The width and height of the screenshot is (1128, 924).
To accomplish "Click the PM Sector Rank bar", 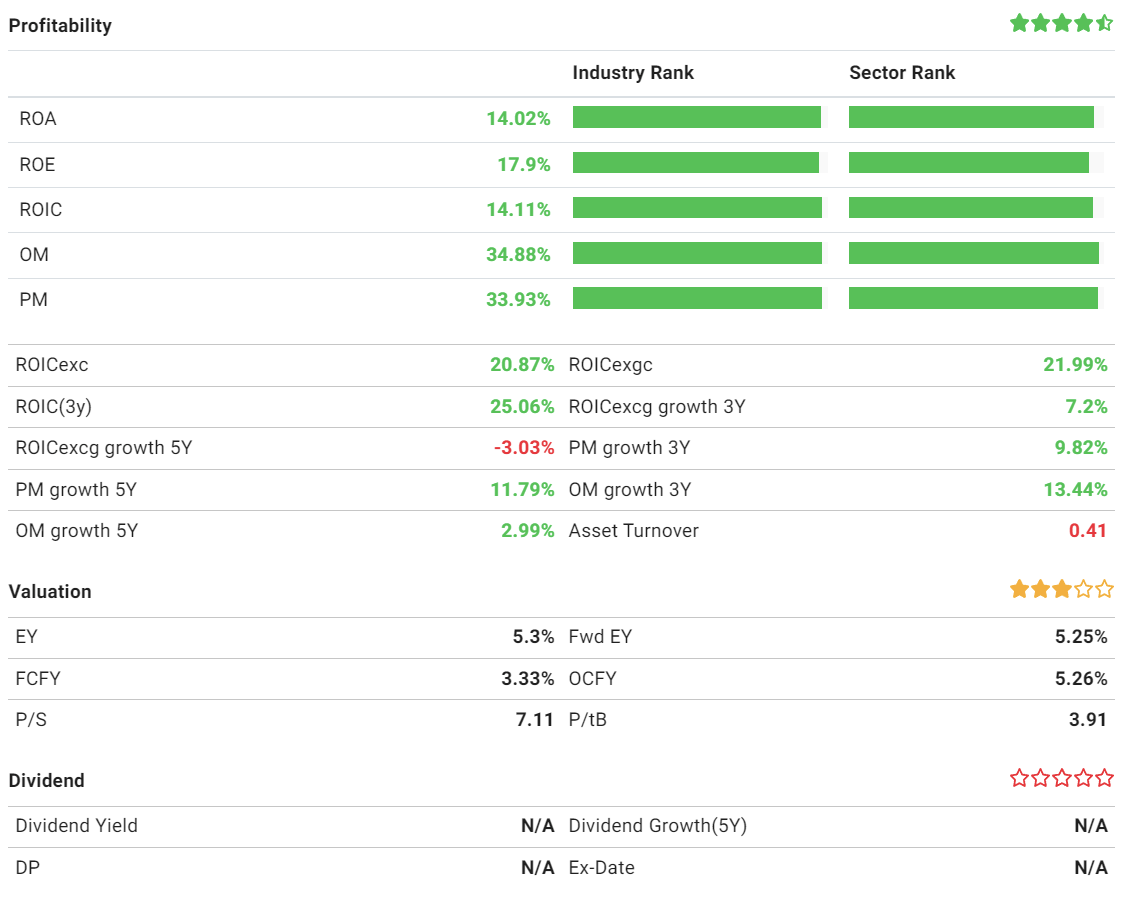I will tap(973, 298).
